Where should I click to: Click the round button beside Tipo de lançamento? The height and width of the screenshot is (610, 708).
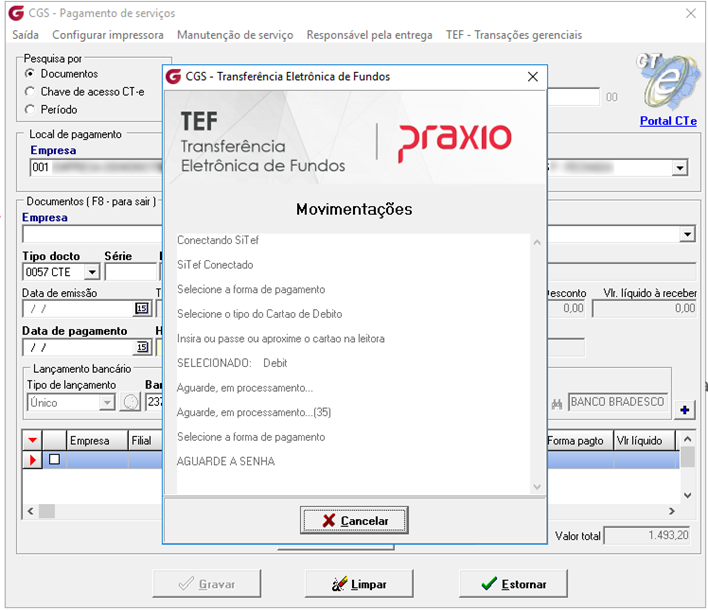point(130,402)
